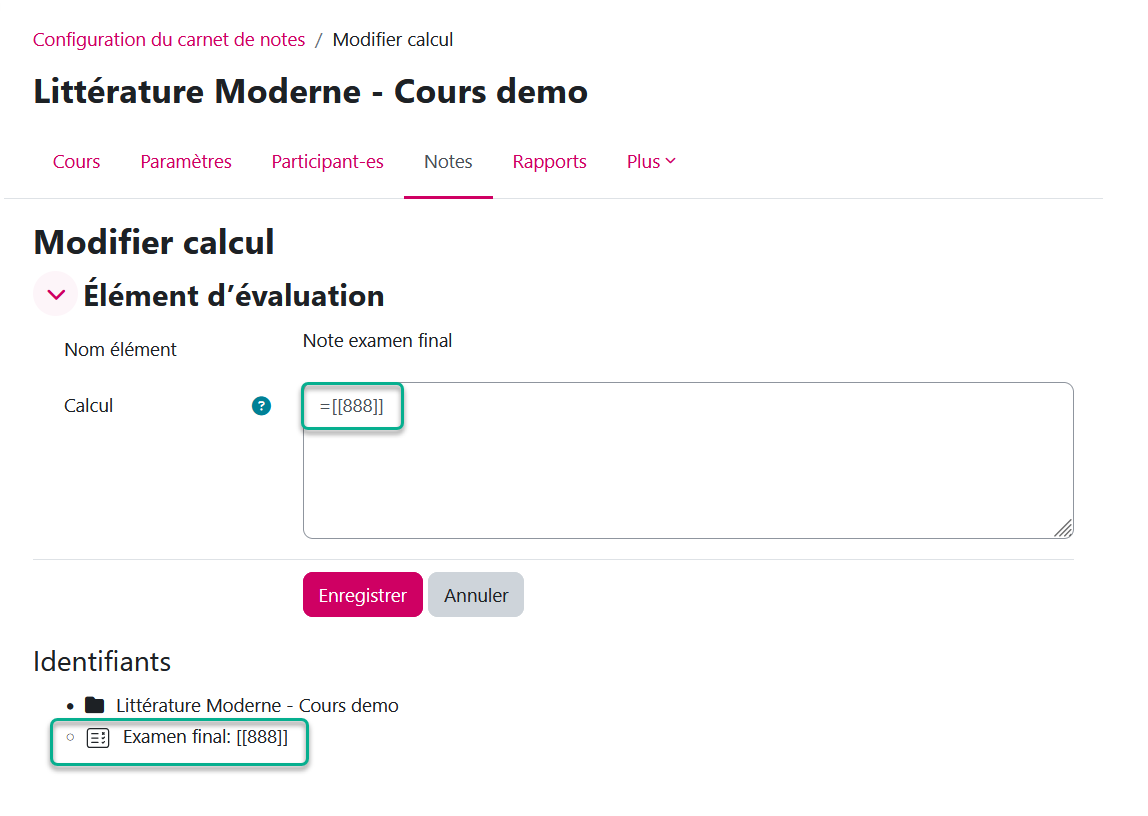The image size is (1148, 816).
Task: Click inside the Calcul formula text area
Action: click(x=688, y=470)
